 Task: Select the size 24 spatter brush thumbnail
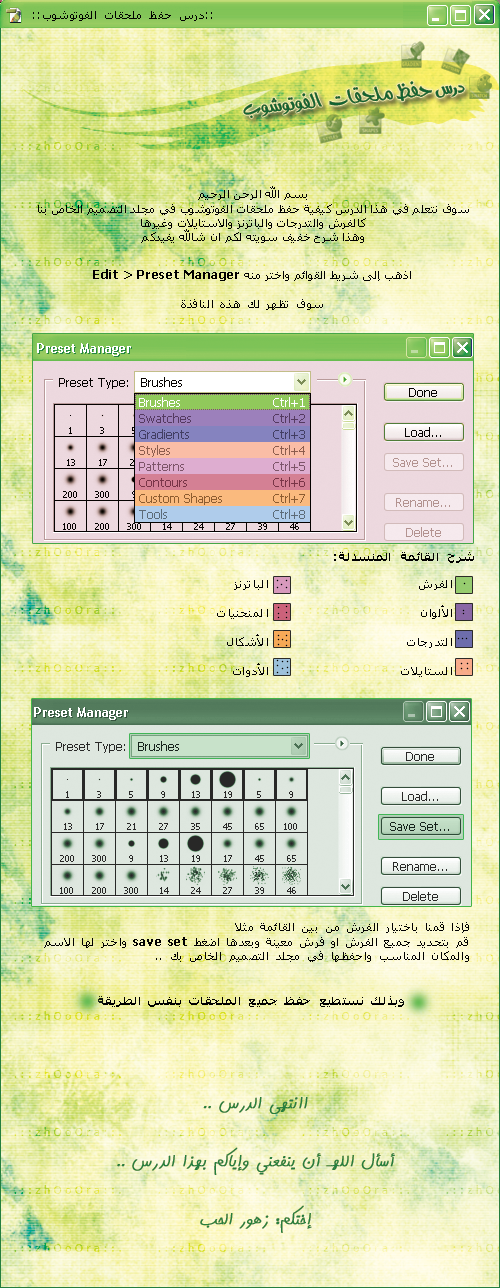point(196,880)
